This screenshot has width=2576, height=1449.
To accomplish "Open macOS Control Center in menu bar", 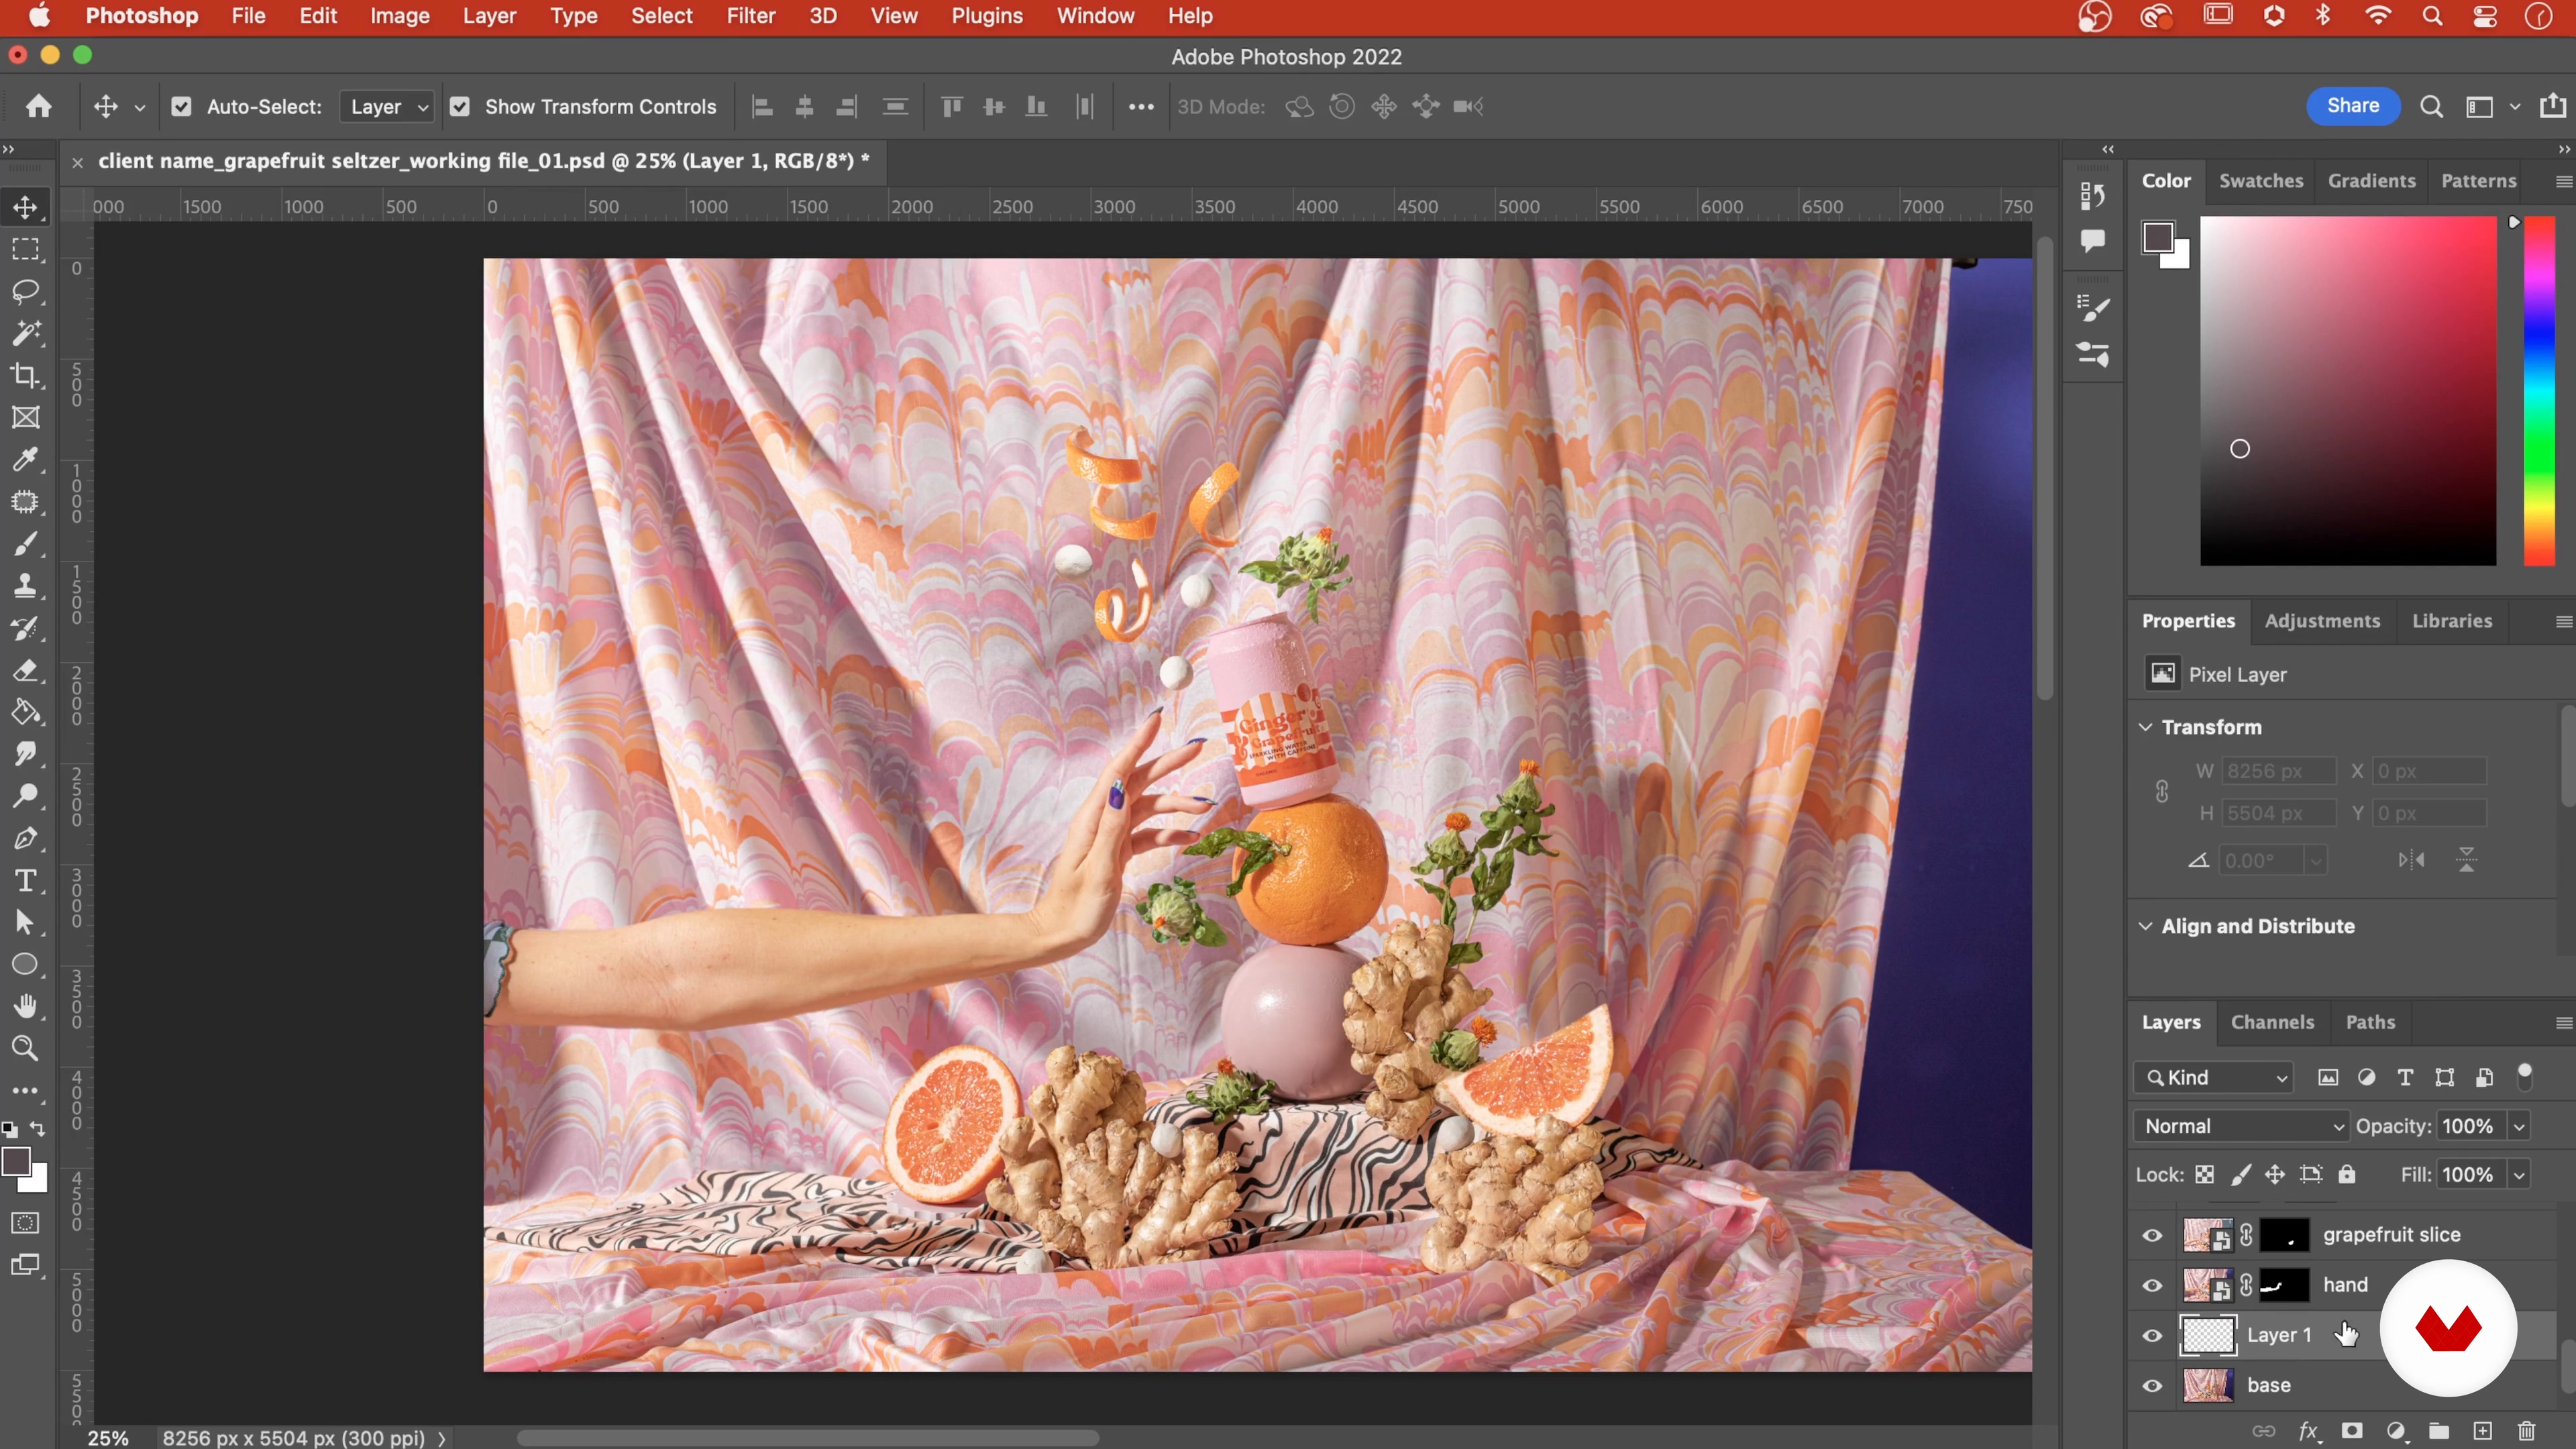I will point(2484,16).
